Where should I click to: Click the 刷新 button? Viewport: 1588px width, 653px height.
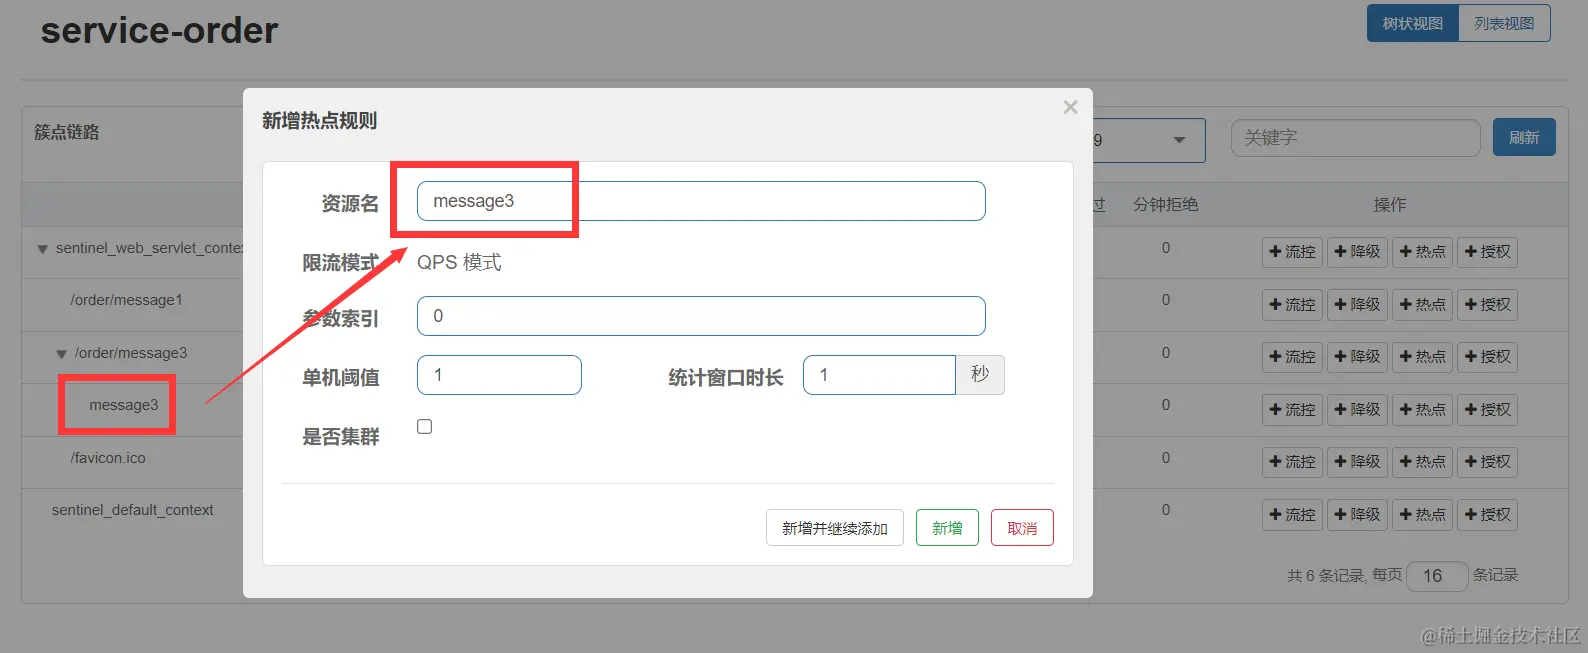coord(1524,138)
